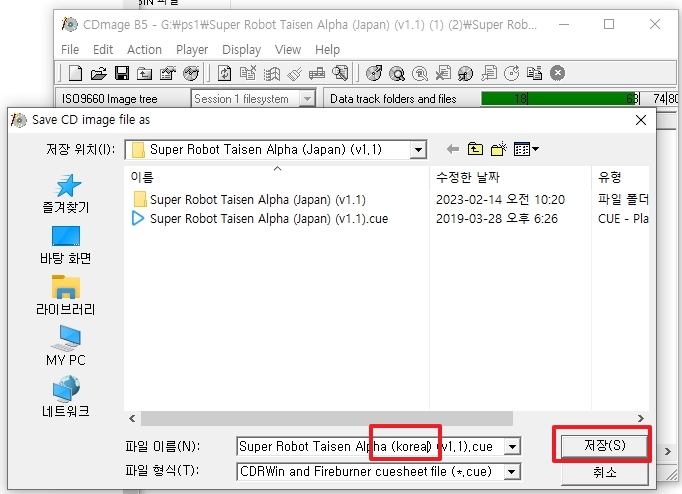The image size is (682, 494).
Task: Click the disc scan magnifier toolbar icon
Action: [397, 73]
